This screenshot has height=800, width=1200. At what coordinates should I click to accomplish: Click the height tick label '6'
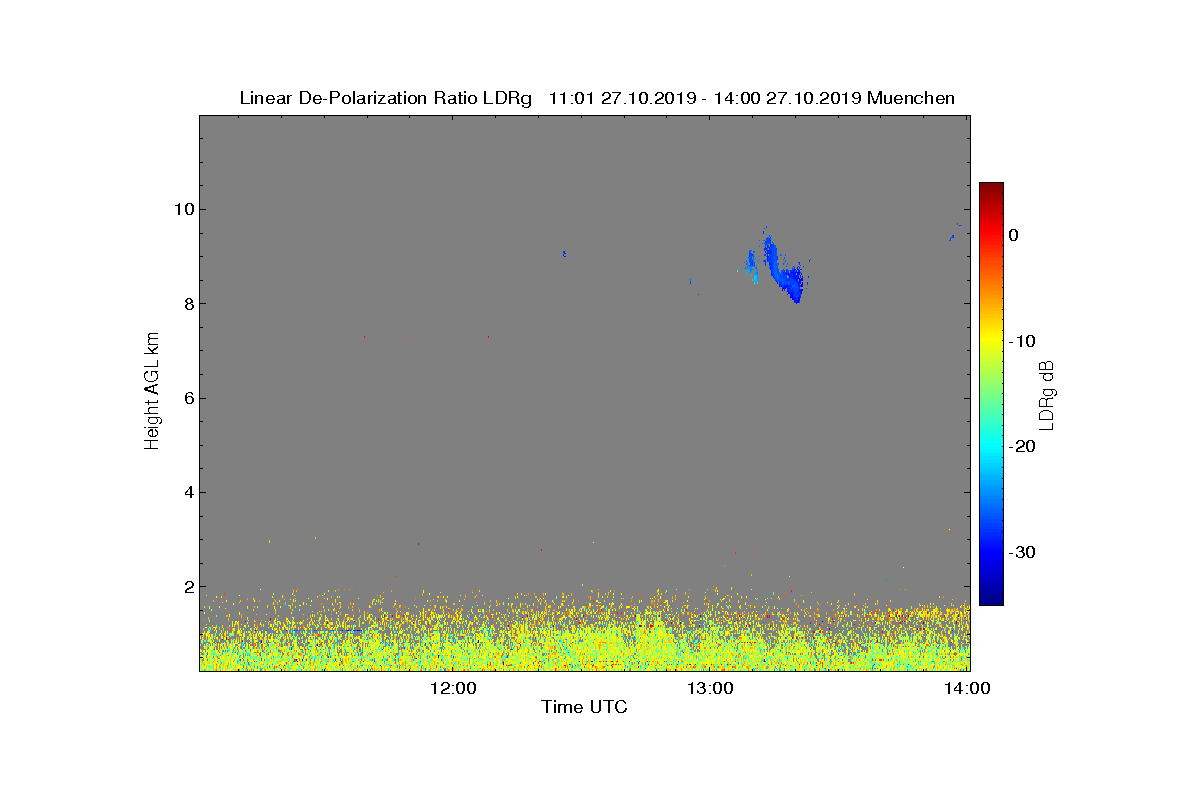click(x=187, y=398)
